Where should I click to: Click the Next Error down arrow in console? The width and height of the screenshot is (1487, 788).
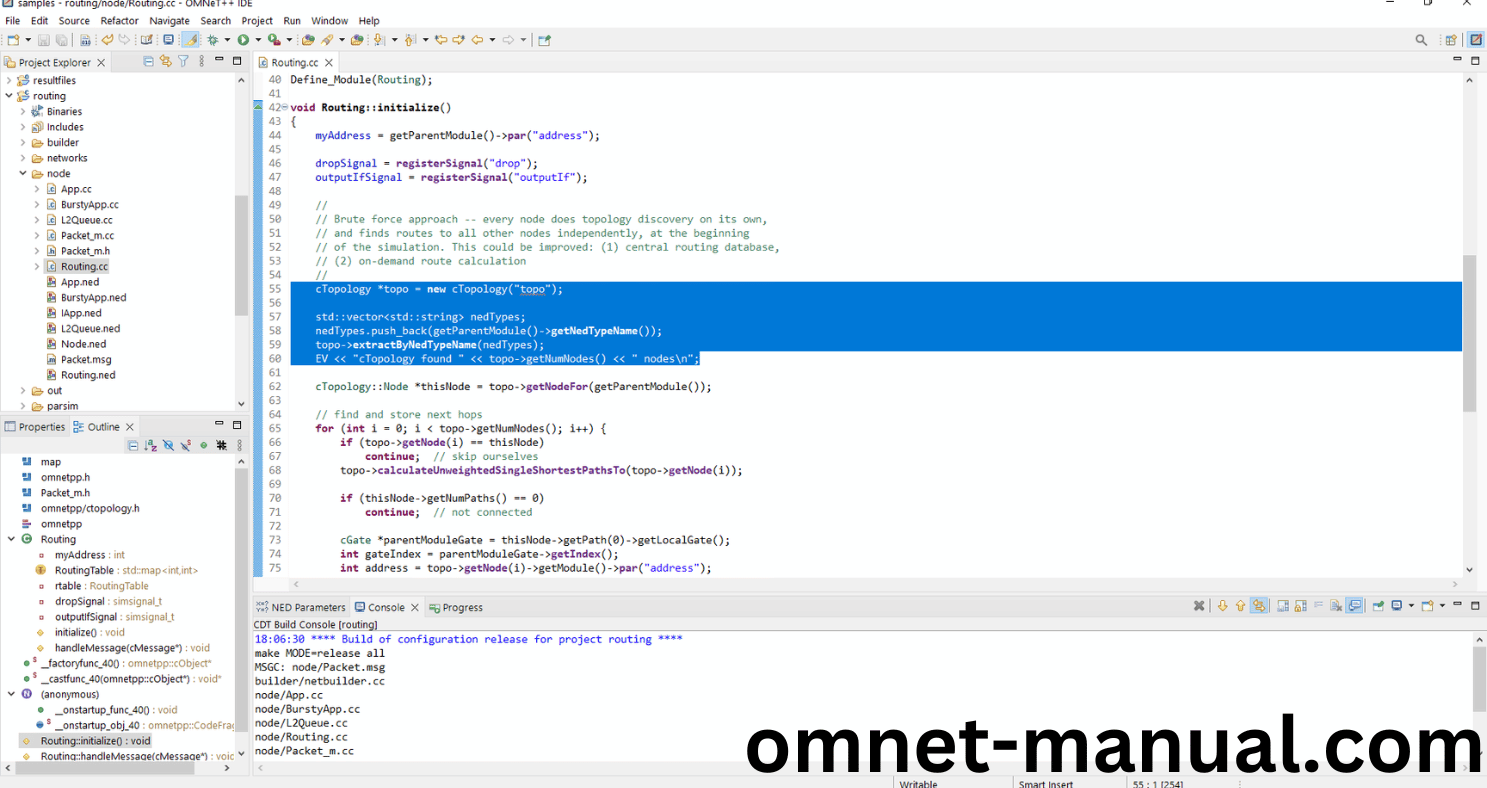tap(1222, 606)
